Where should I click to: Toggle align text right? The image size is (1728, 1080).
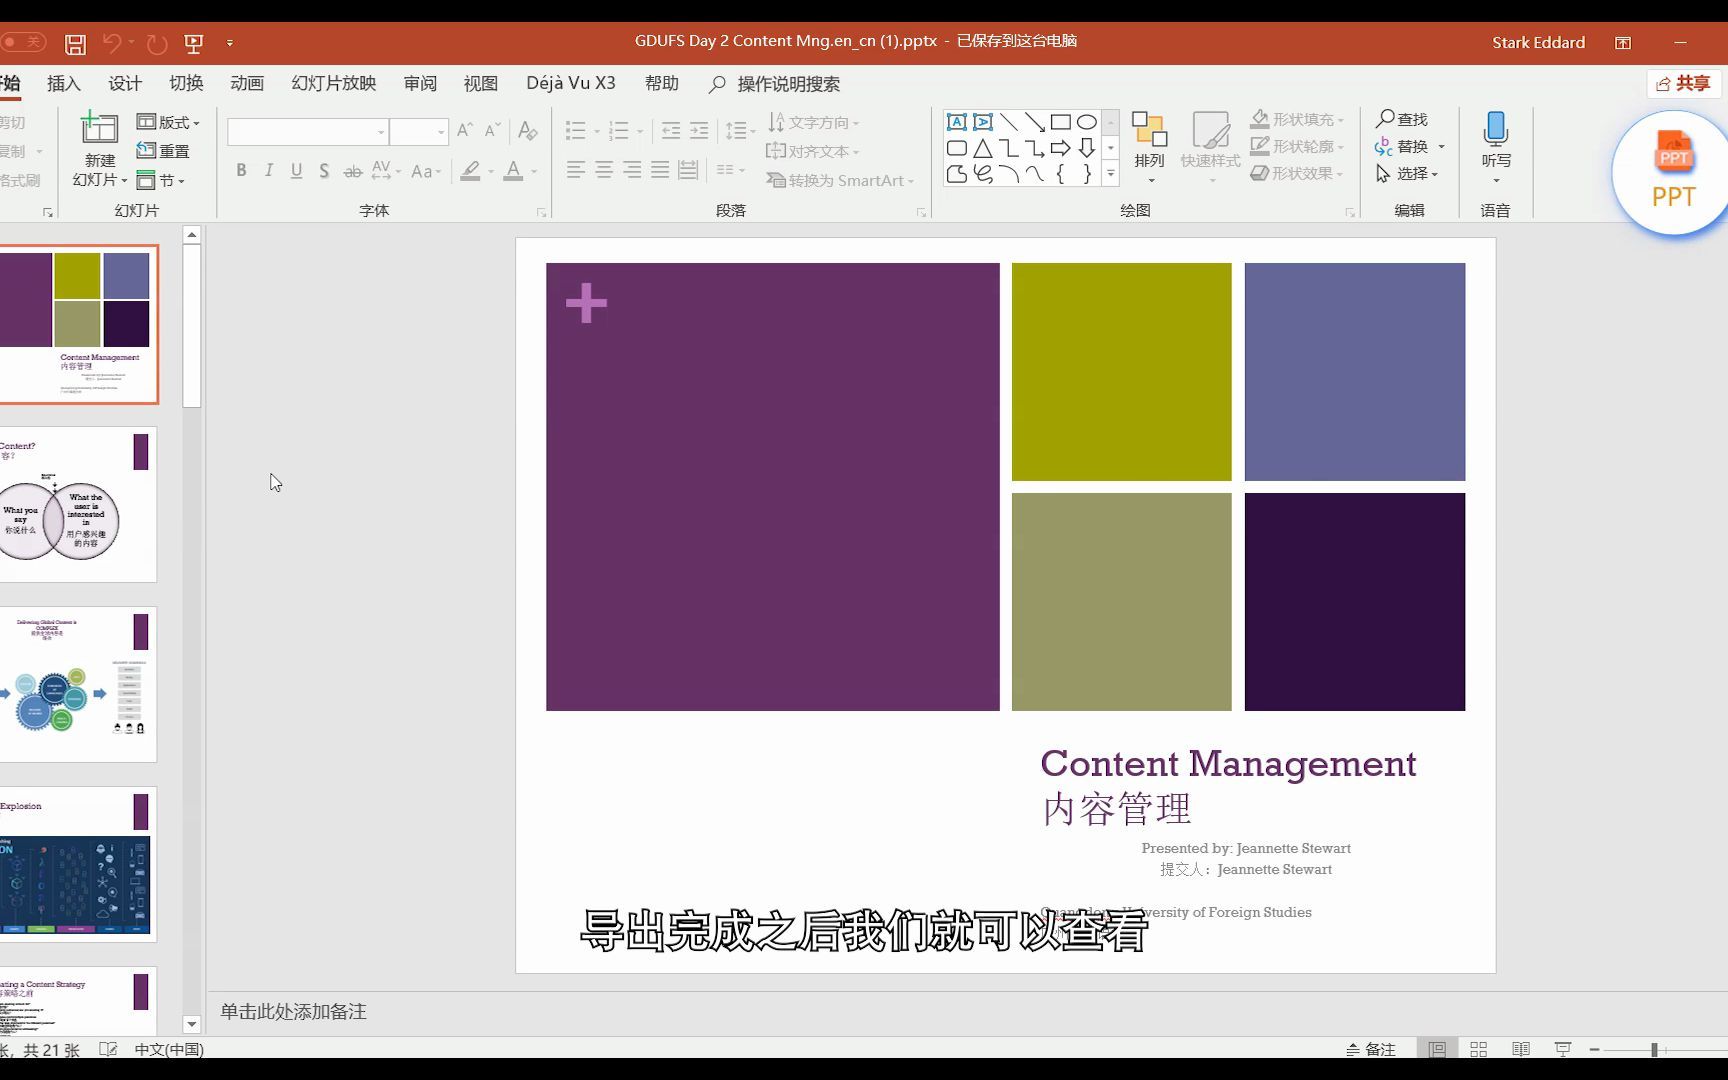pos(632,170)
